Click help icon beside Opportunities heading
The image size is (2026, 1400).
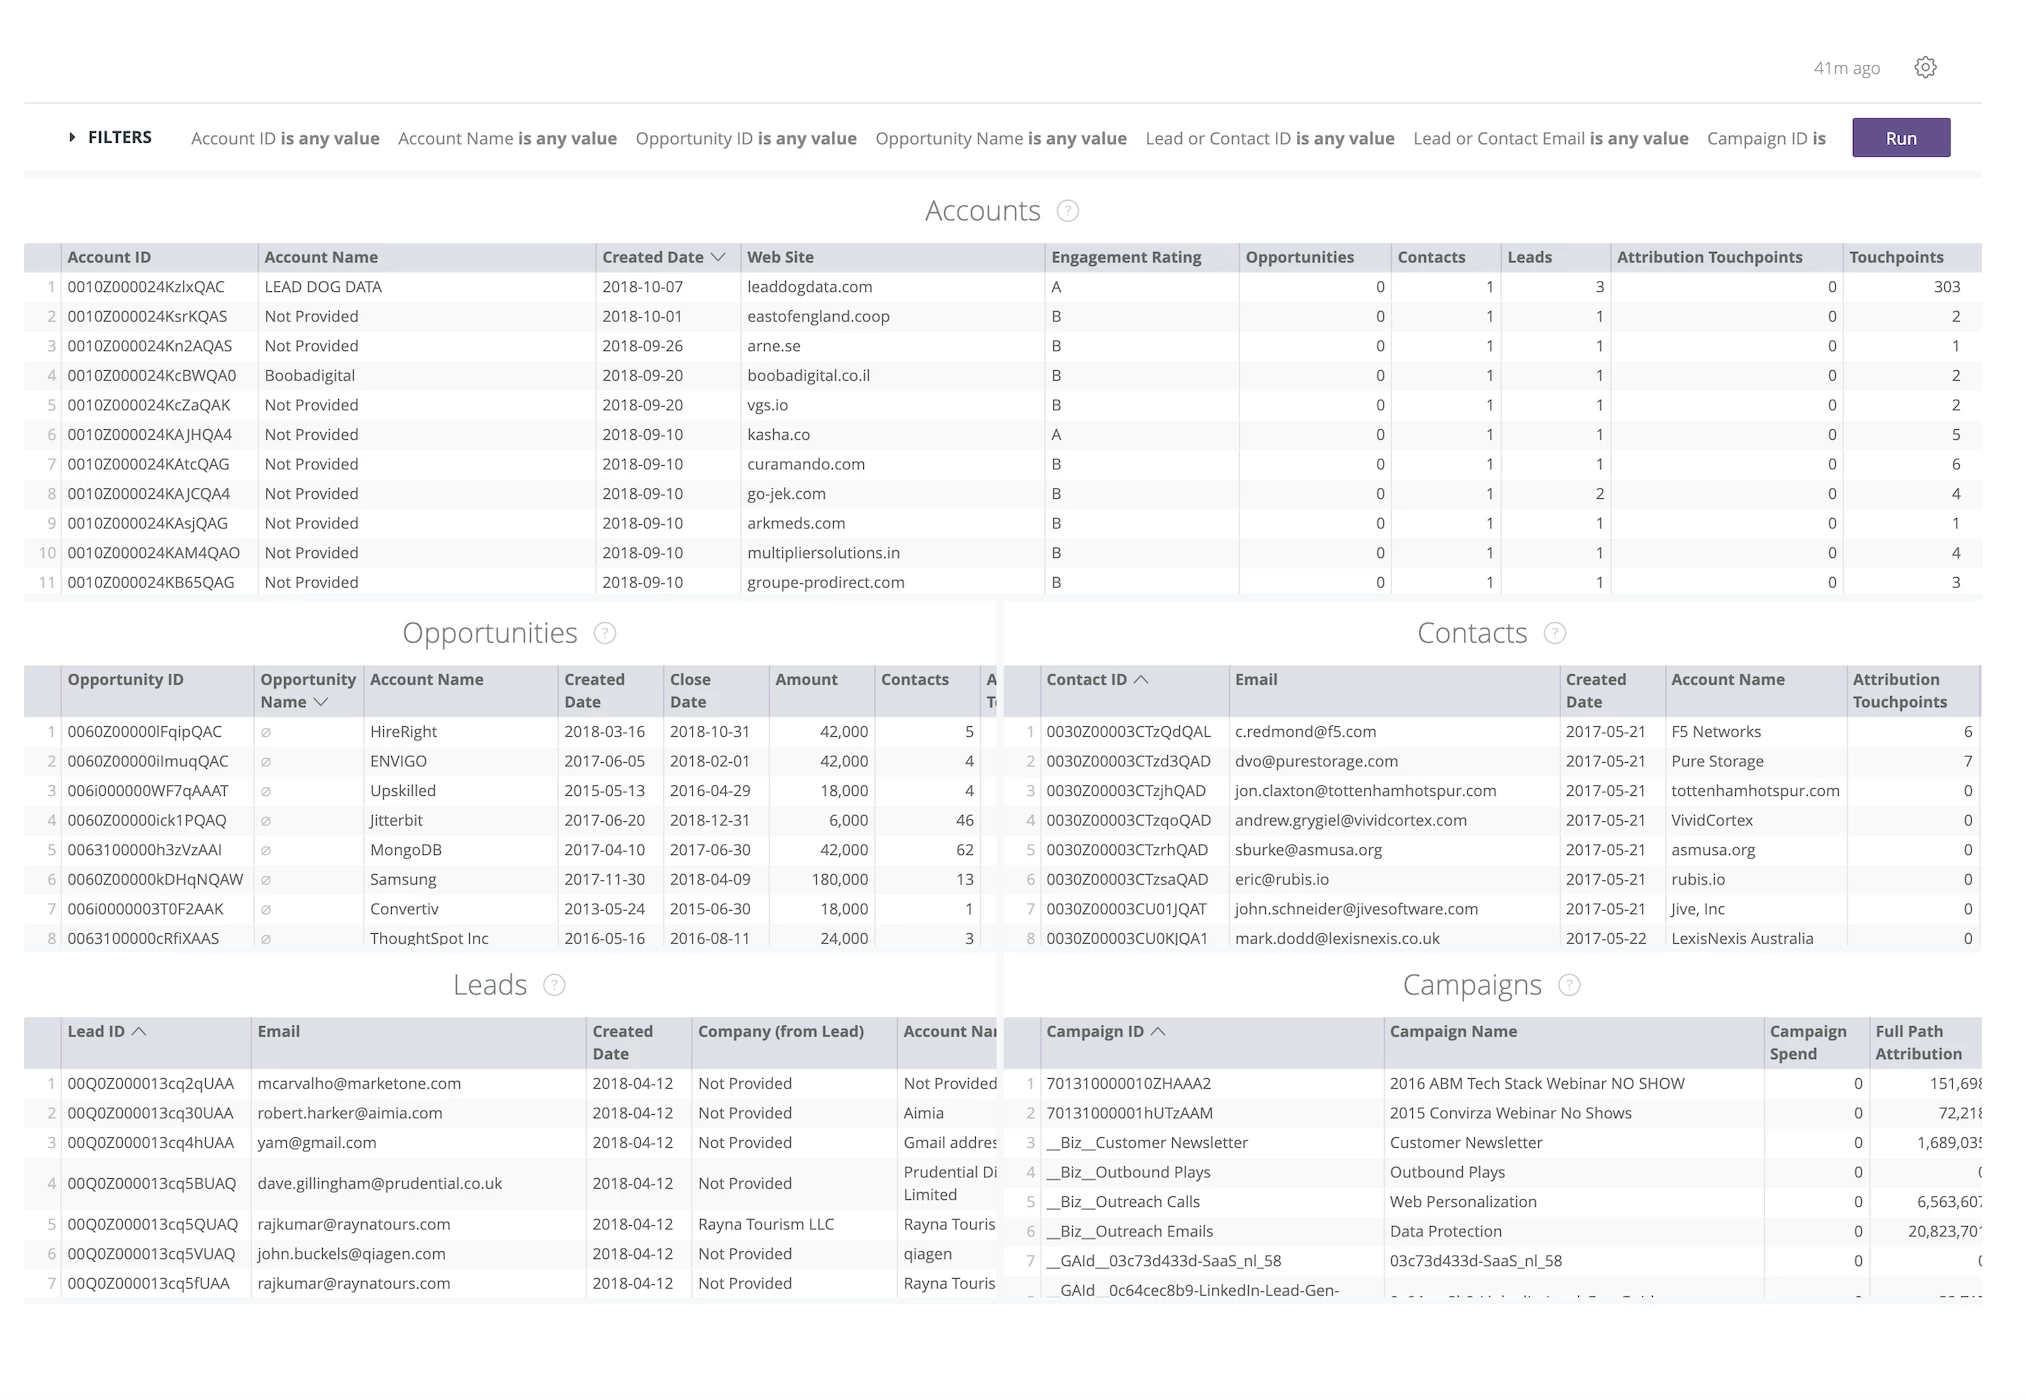[604, 633]
